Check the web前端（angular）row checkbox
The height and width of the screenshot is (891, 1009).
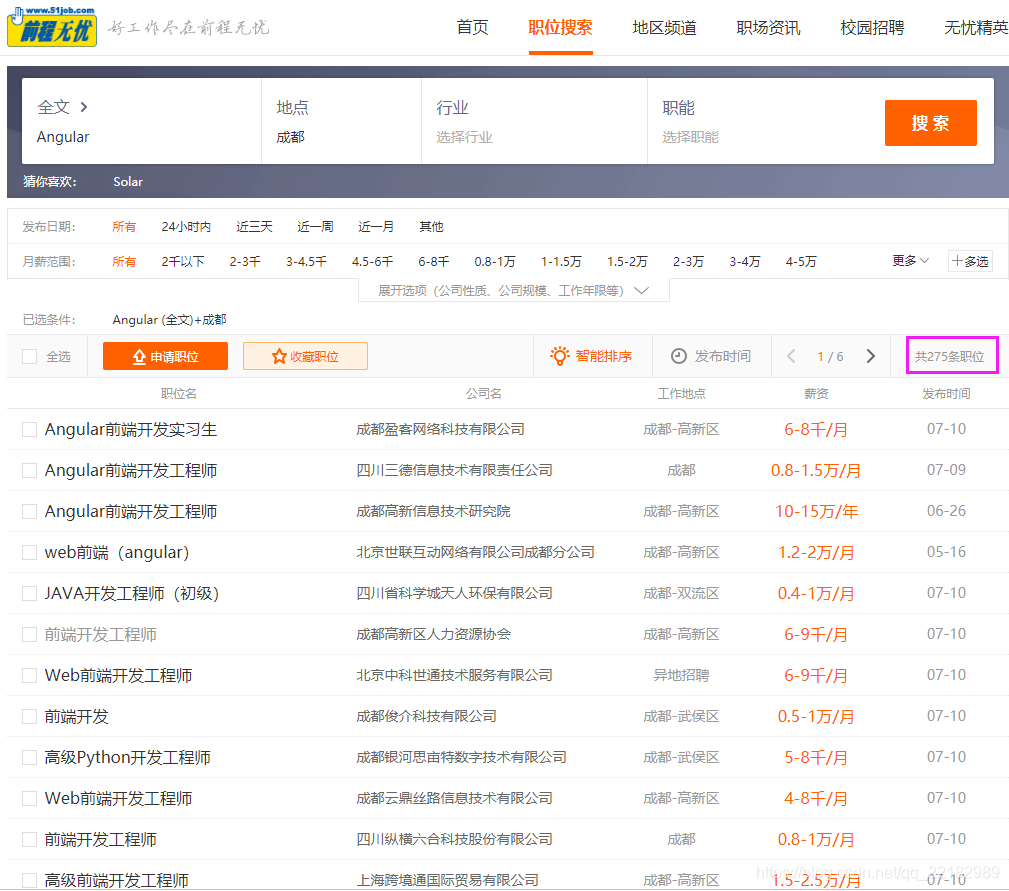coord(30,552)
